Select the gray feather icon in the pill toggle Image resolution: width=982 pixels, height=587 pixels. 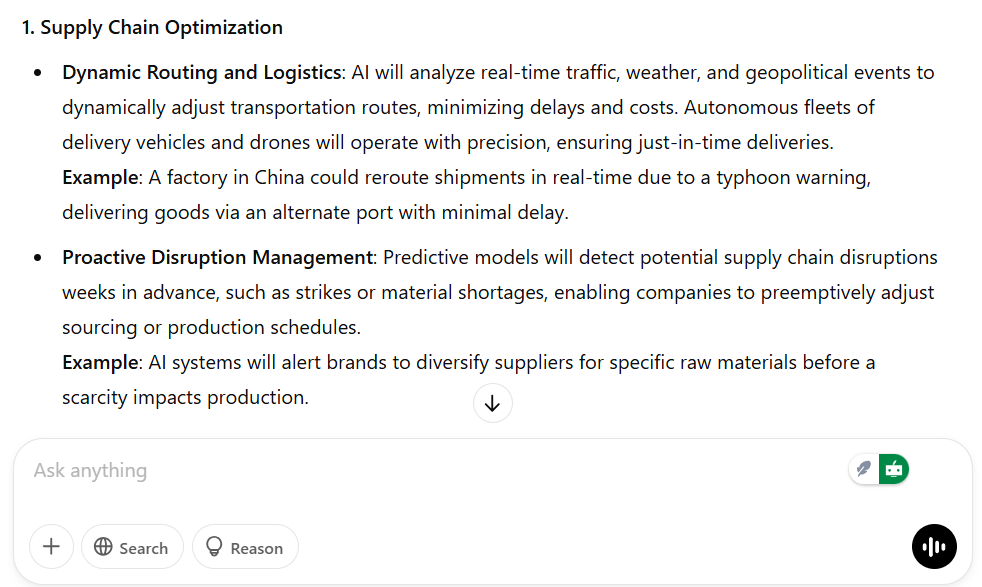point(864,469)
